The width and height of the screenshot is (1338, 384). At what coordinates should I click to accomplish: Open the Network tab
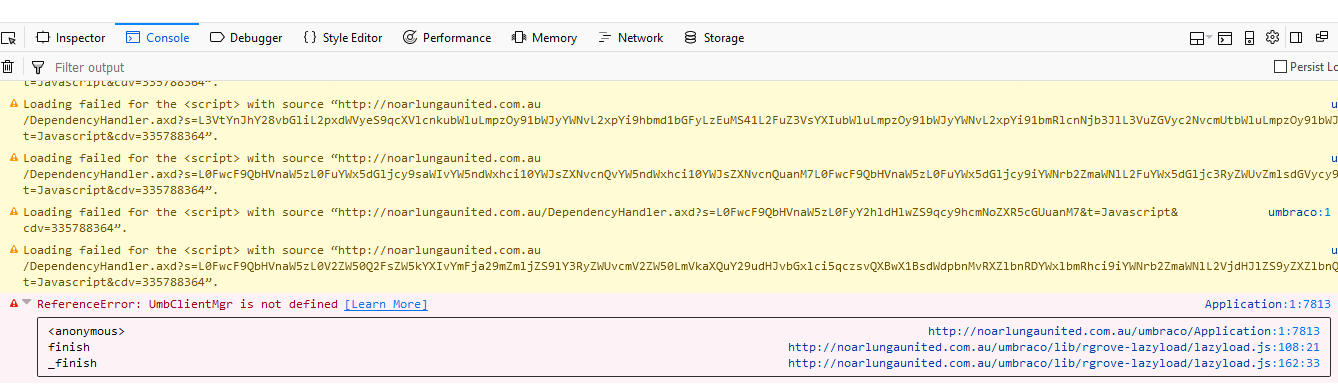click(630, 38)
